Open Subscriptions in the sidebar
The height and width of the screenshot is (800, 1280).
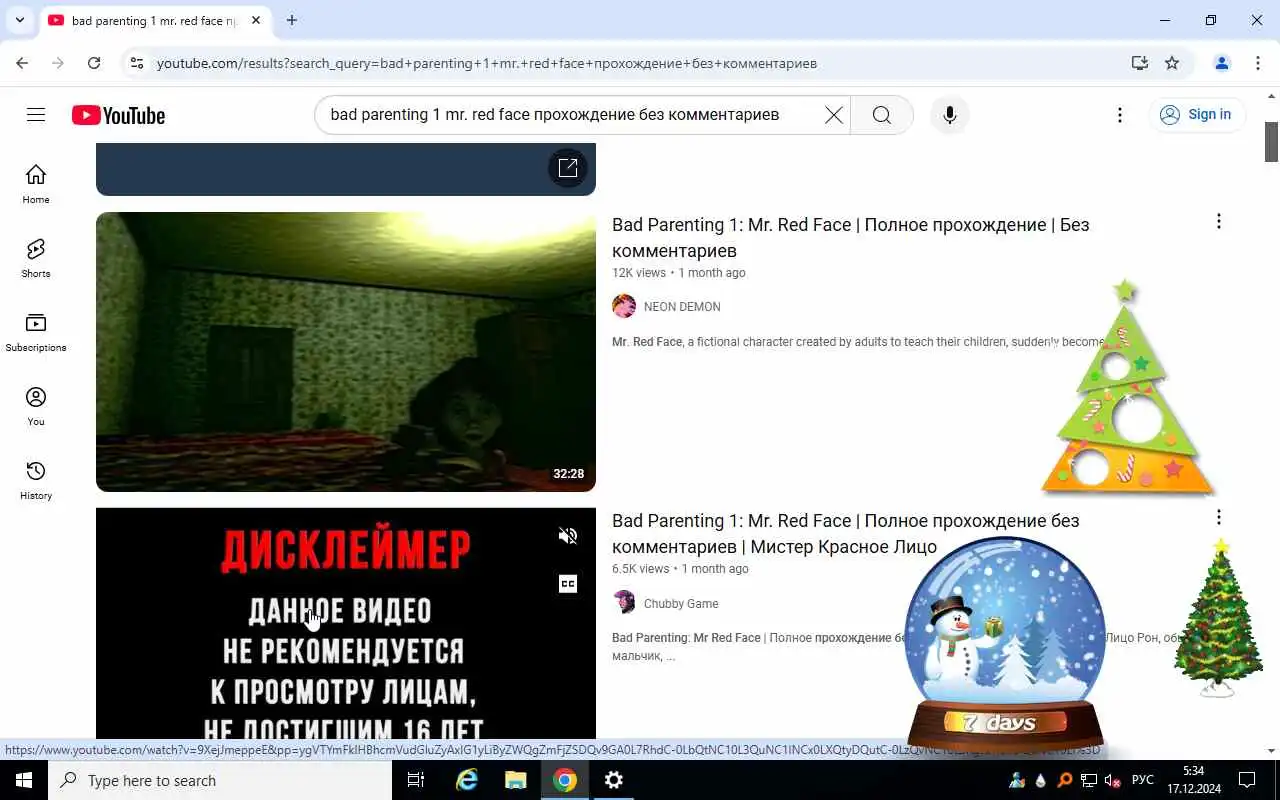coord(36,332)
